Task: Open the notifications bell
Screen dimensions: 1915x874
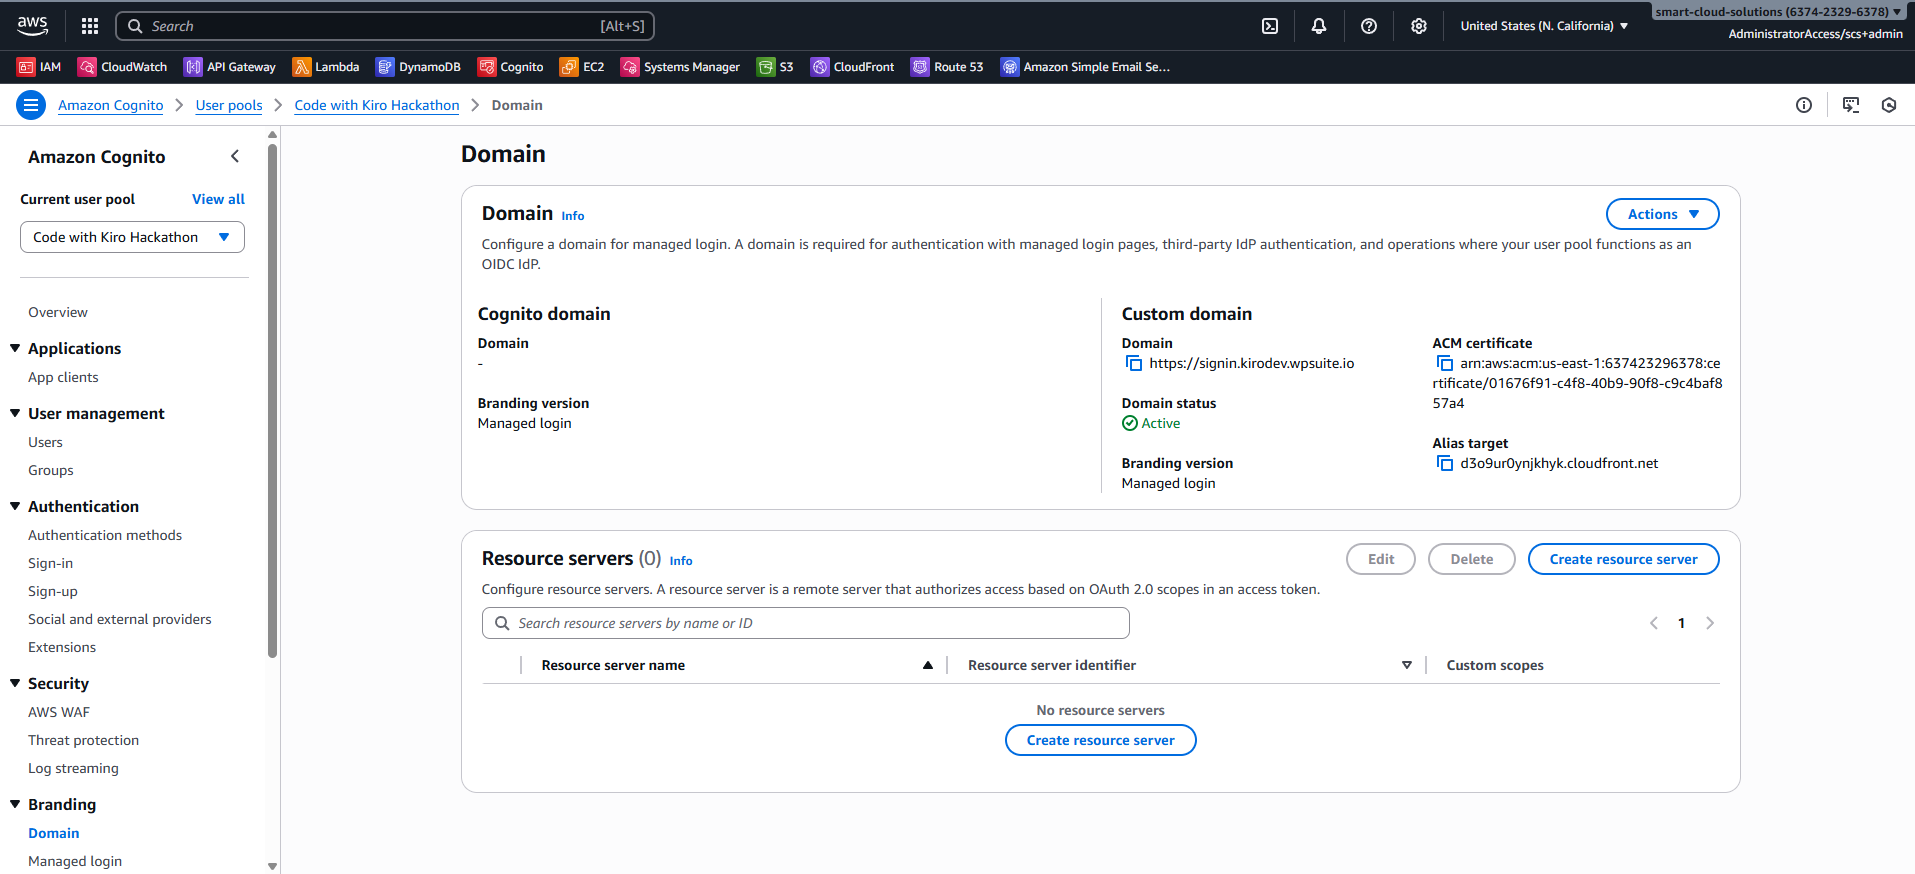Action: point(1319,26)
